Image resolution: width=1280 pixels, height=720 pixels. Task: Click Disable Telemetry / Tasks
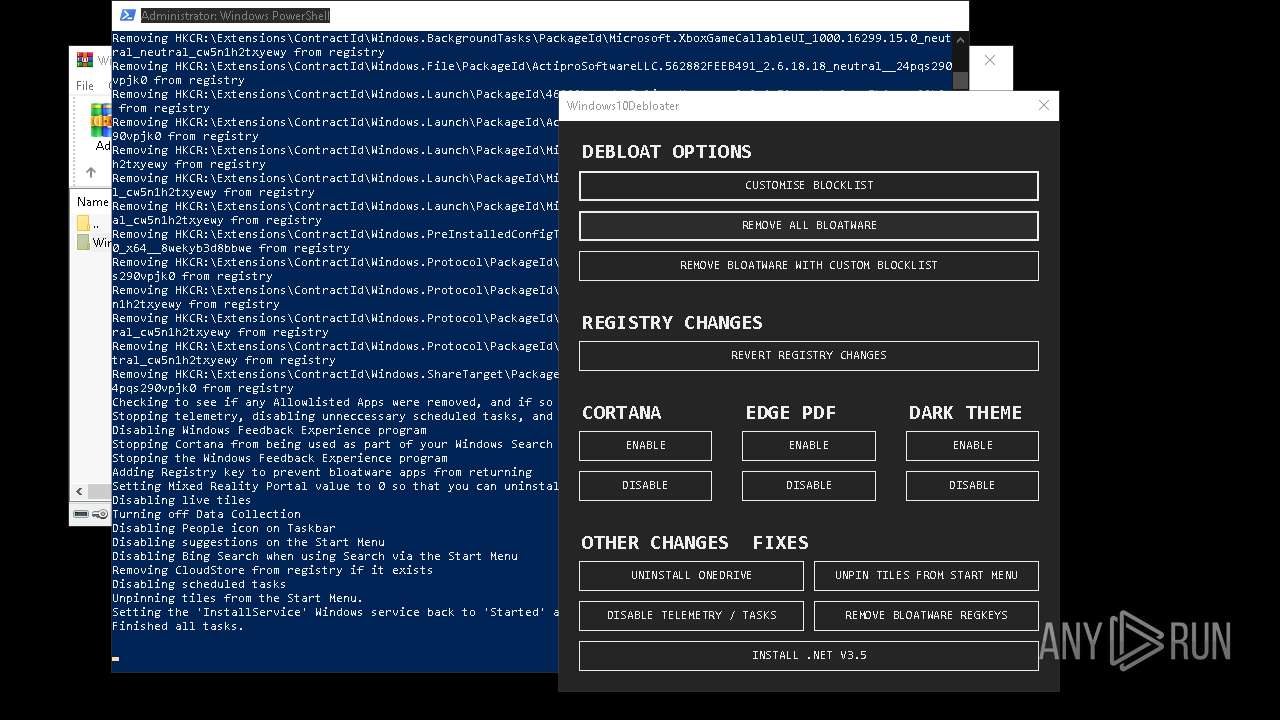tap(691, 616)
